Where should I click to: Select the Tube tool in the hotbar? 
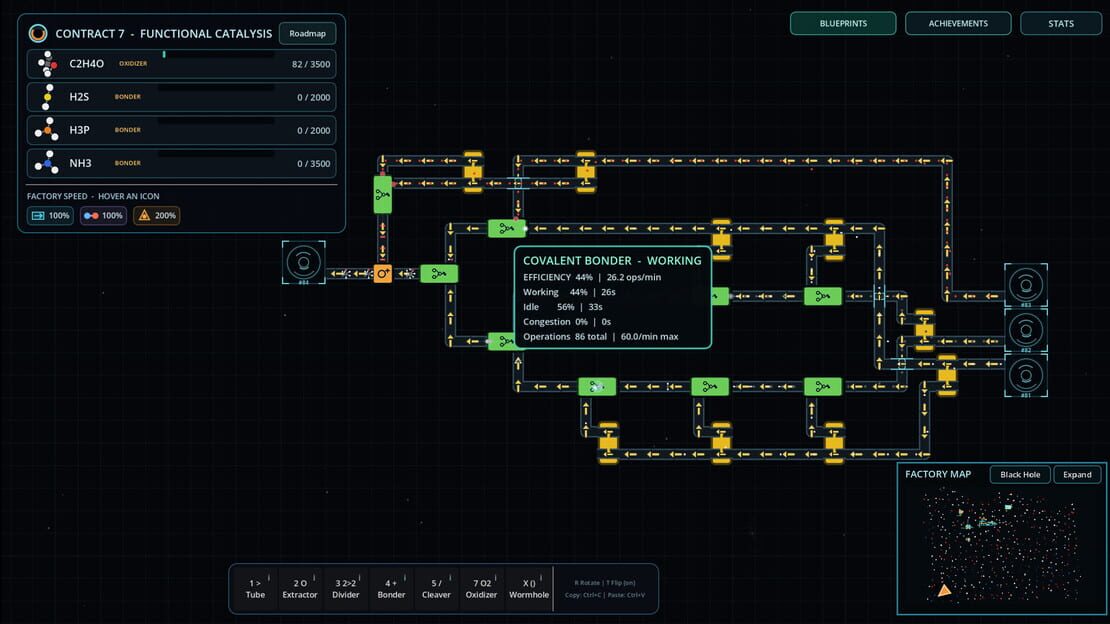tap(255, 589)
